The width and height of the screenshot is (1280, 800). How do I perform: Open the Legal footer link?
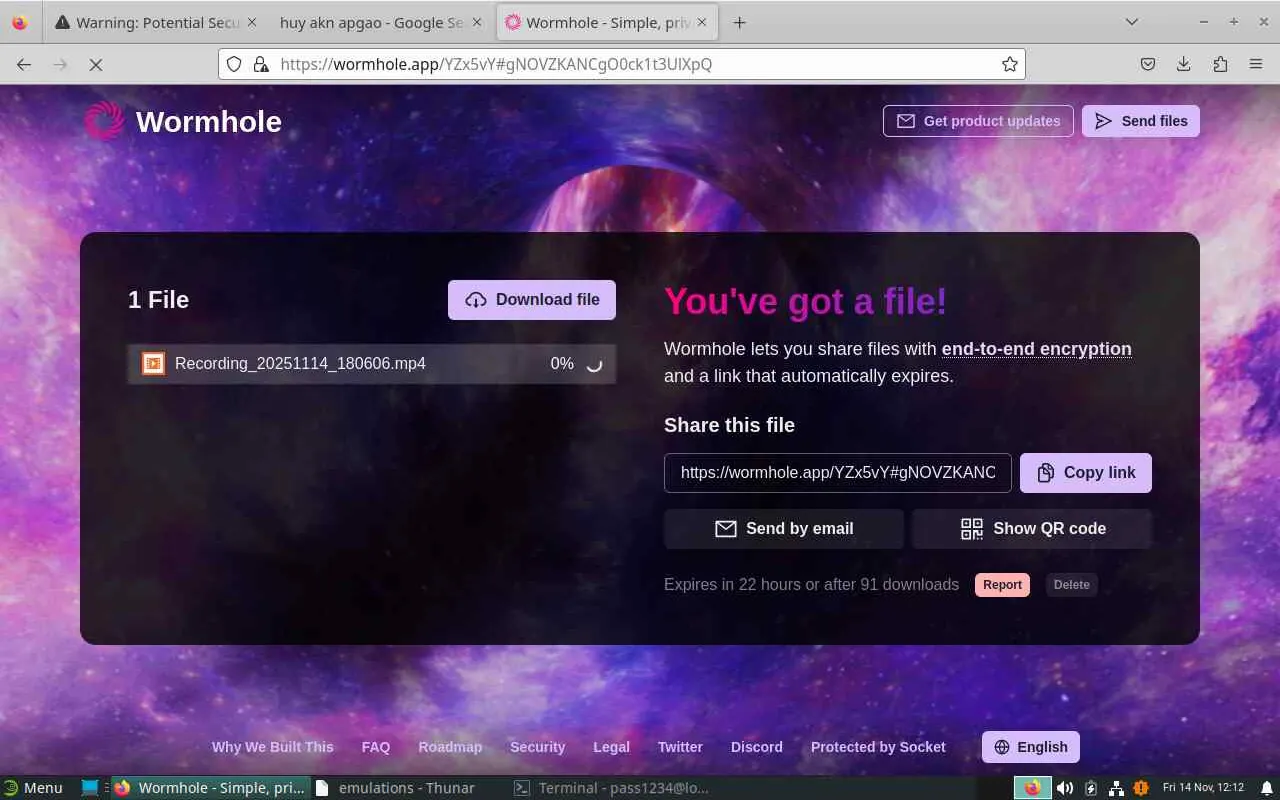(611, 747)
